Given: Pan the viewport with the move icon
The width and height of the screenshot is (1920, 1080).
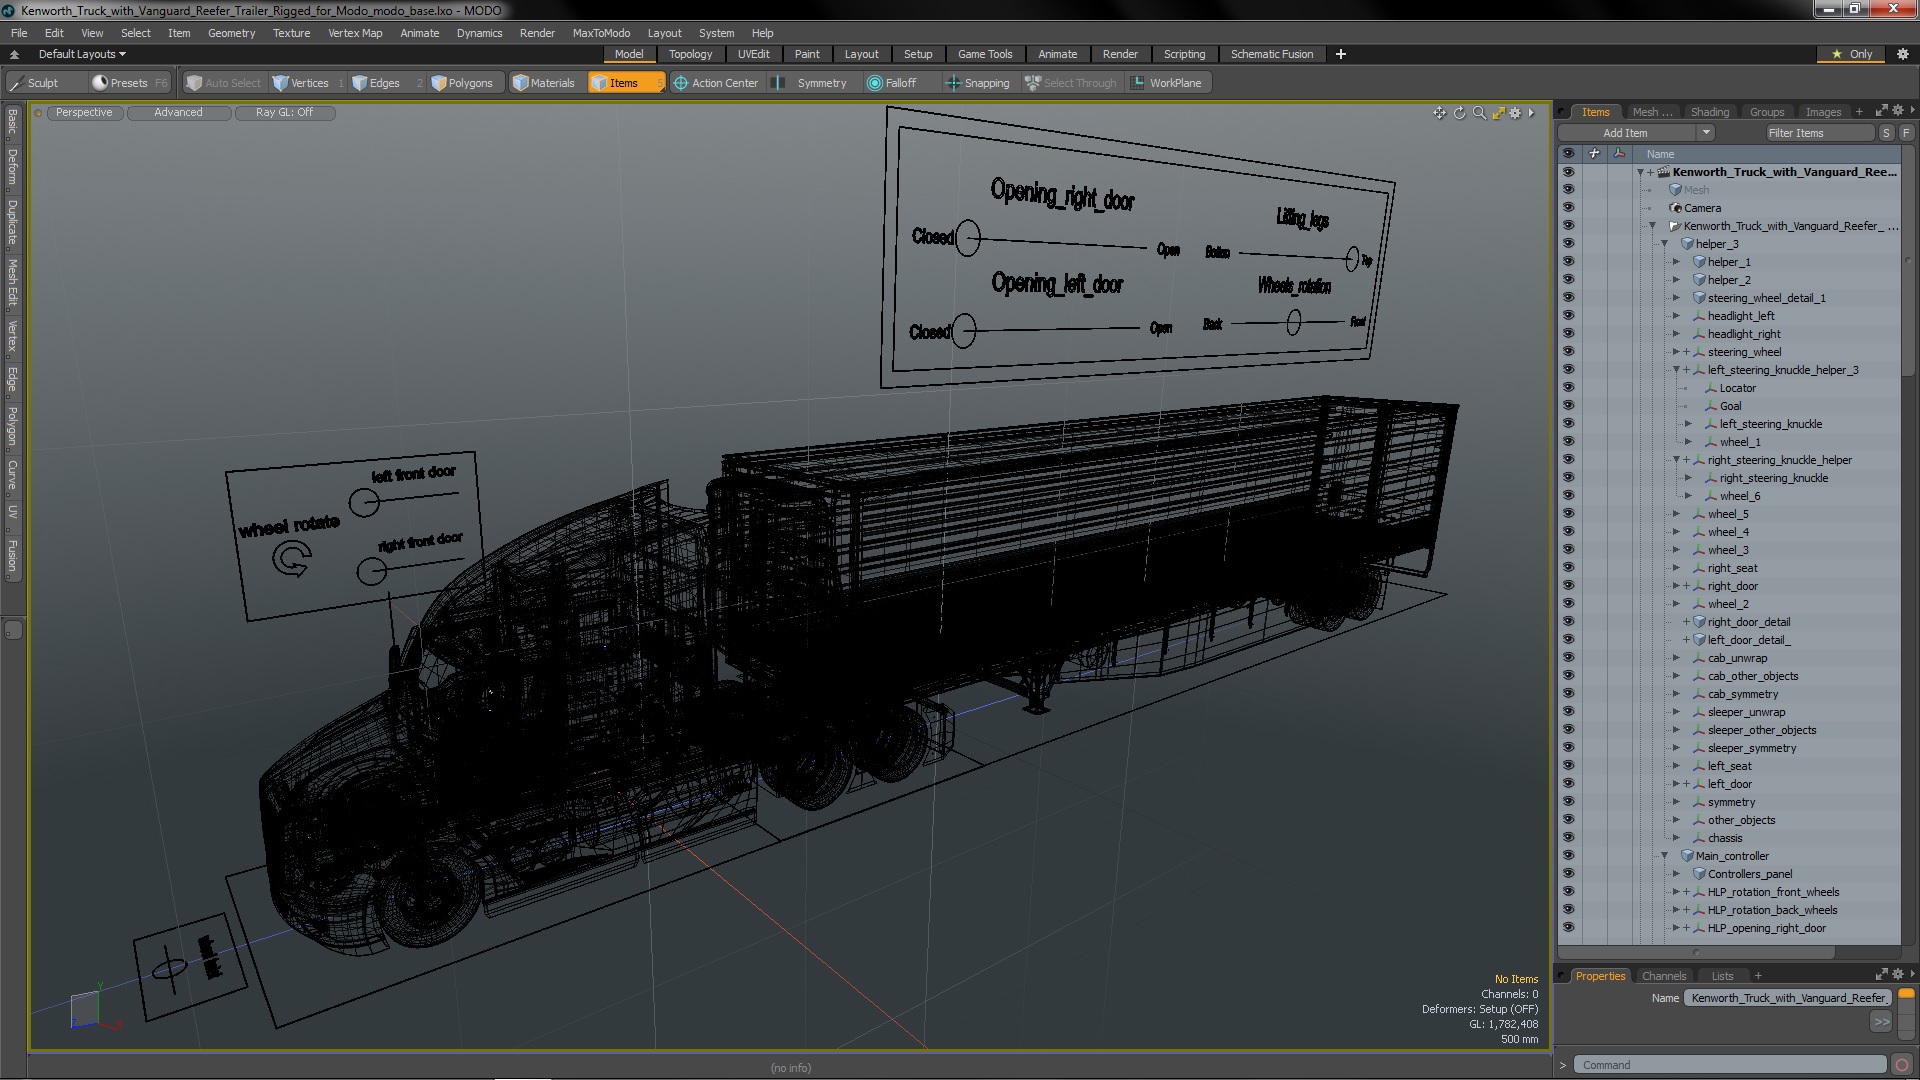Looking at the screenshot, I should pyautogui.click(x=1439, y=113).
